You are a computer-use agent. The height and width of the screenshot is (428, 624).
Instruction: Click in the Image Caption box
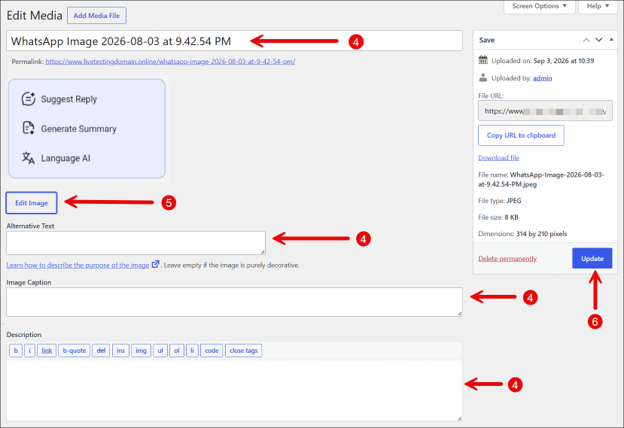234,302
